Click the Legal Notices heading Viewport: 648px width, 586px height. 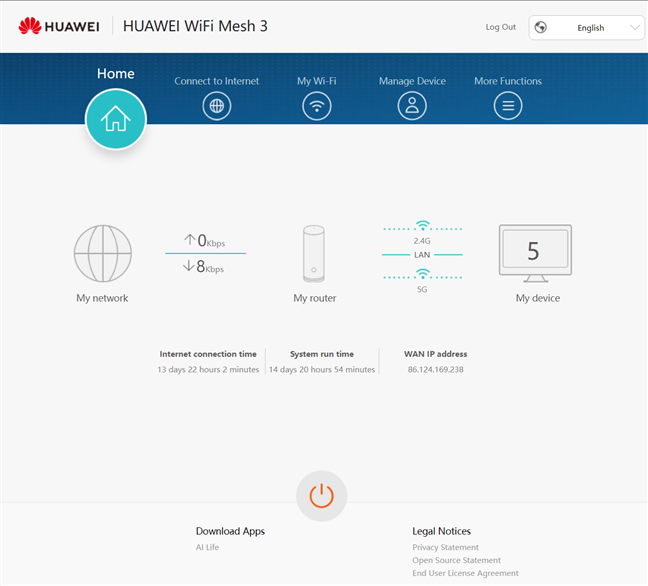441,531
